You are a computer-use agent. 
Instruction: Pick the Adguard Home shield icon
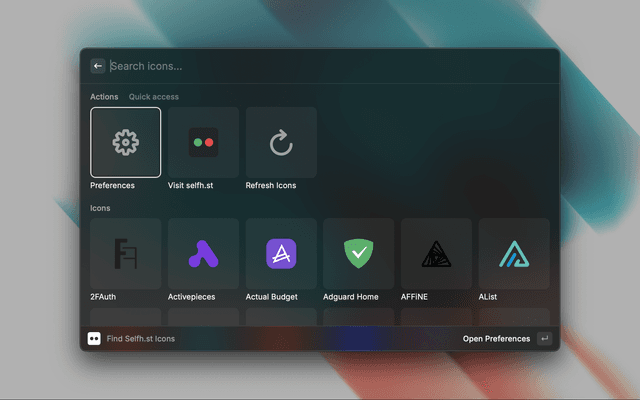[359, 254]
